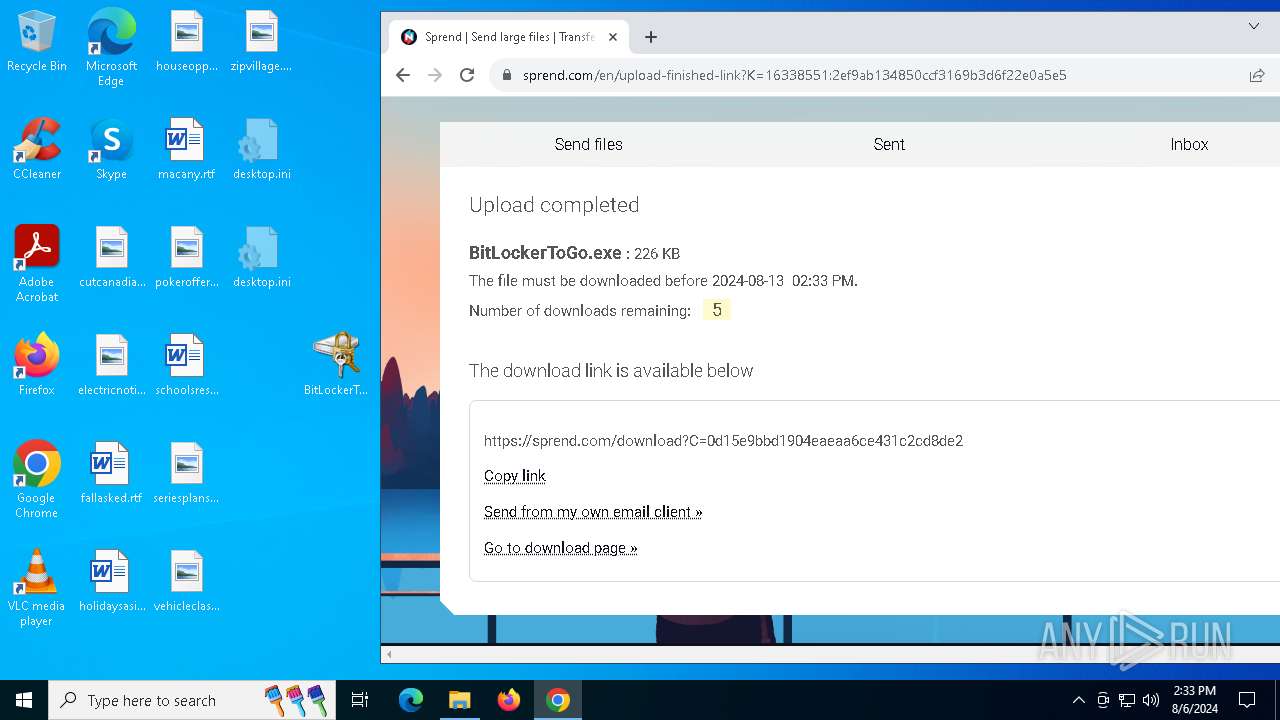Select the houseopp image file
Image resolution: width=1280 pixels, height=720 pixels.
pyautogui.click(x=187, y=42)
